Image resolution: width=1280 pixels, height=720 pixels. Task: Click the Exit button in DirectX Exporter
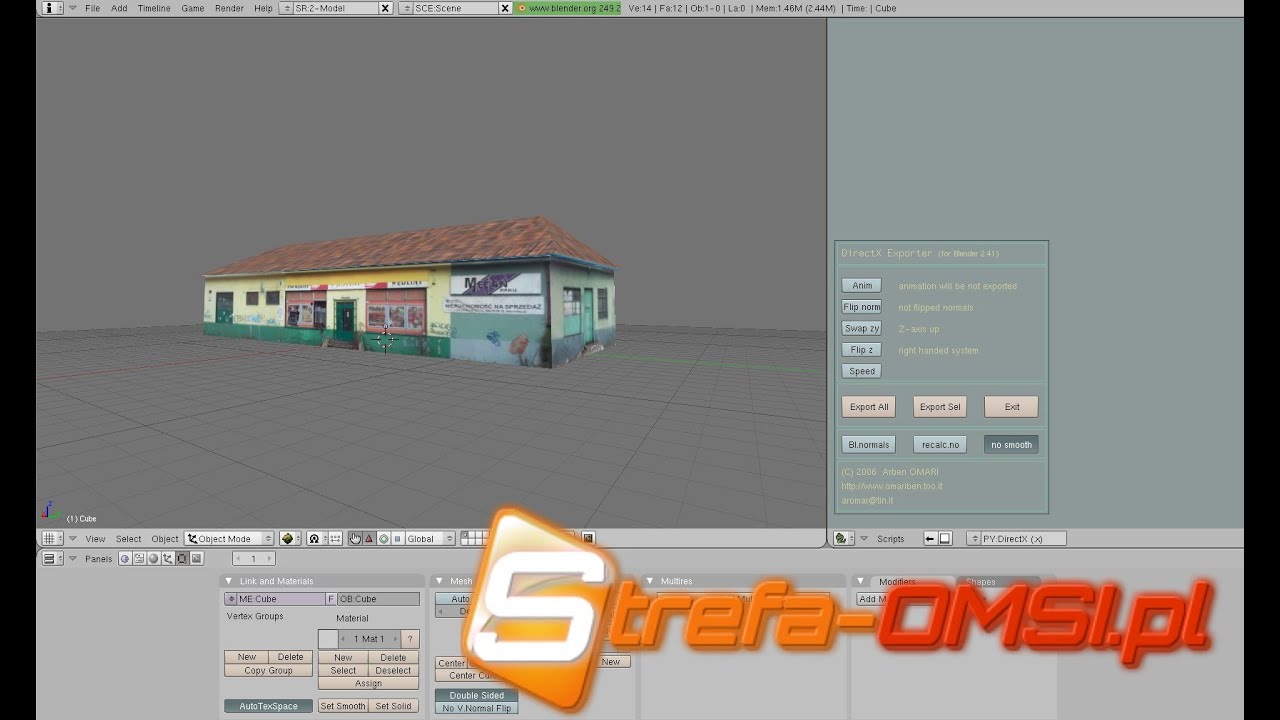pos(1012,407)
